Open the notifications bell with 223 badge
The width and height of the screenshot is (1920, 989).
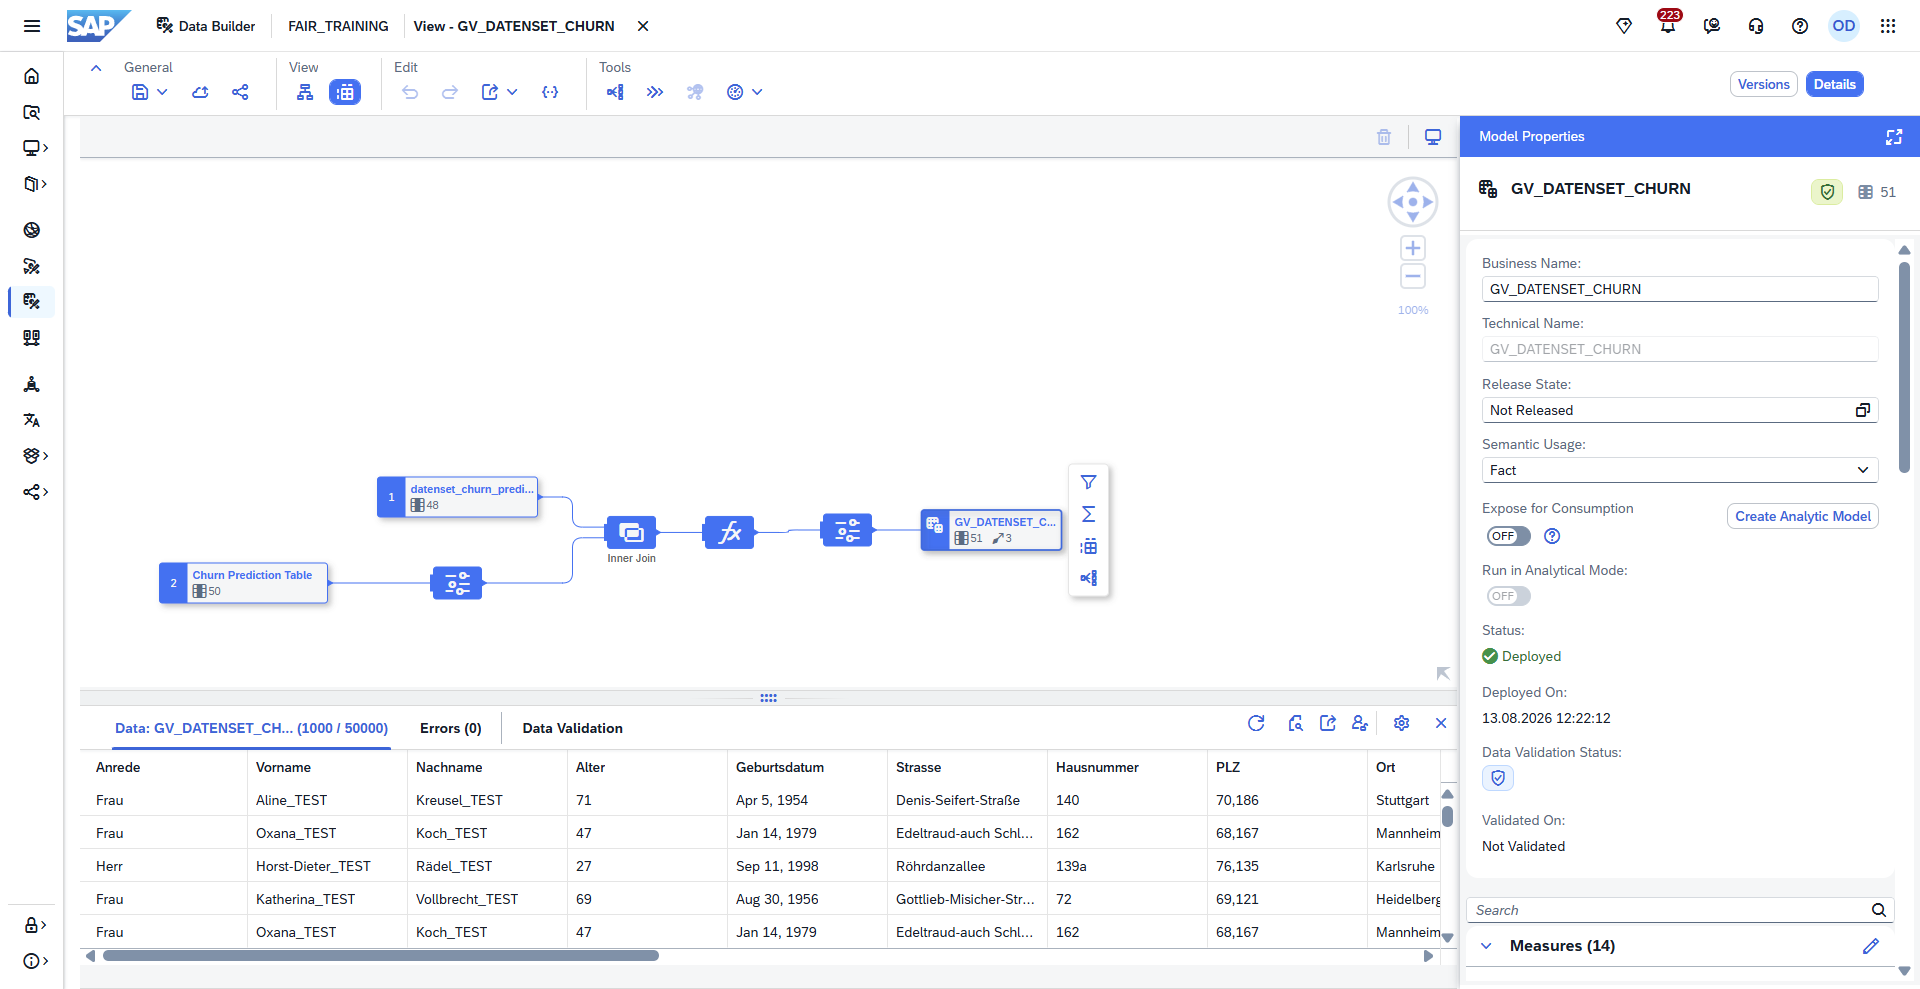coord(1668,25)
